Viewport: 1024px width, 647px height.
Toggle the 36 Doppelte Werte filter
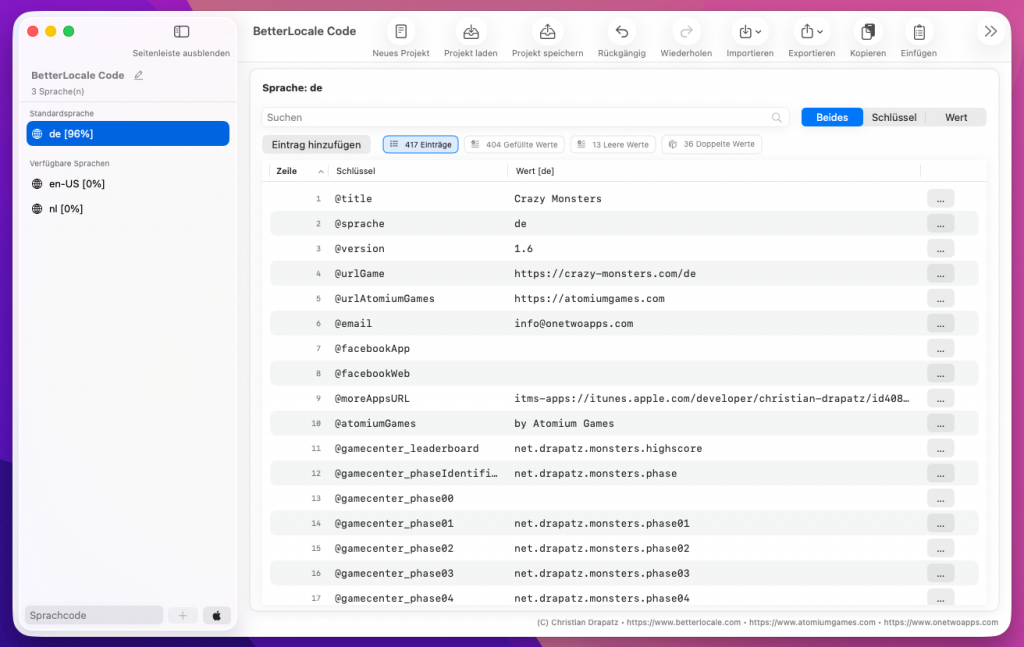point(711,145)
